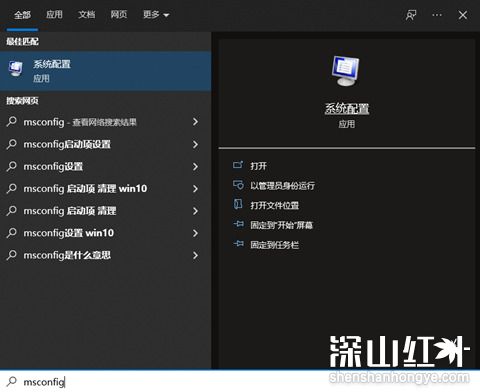Expand arrow for msconfig启动项设置
Screen dimensions: 480x392
pos(195,144)
